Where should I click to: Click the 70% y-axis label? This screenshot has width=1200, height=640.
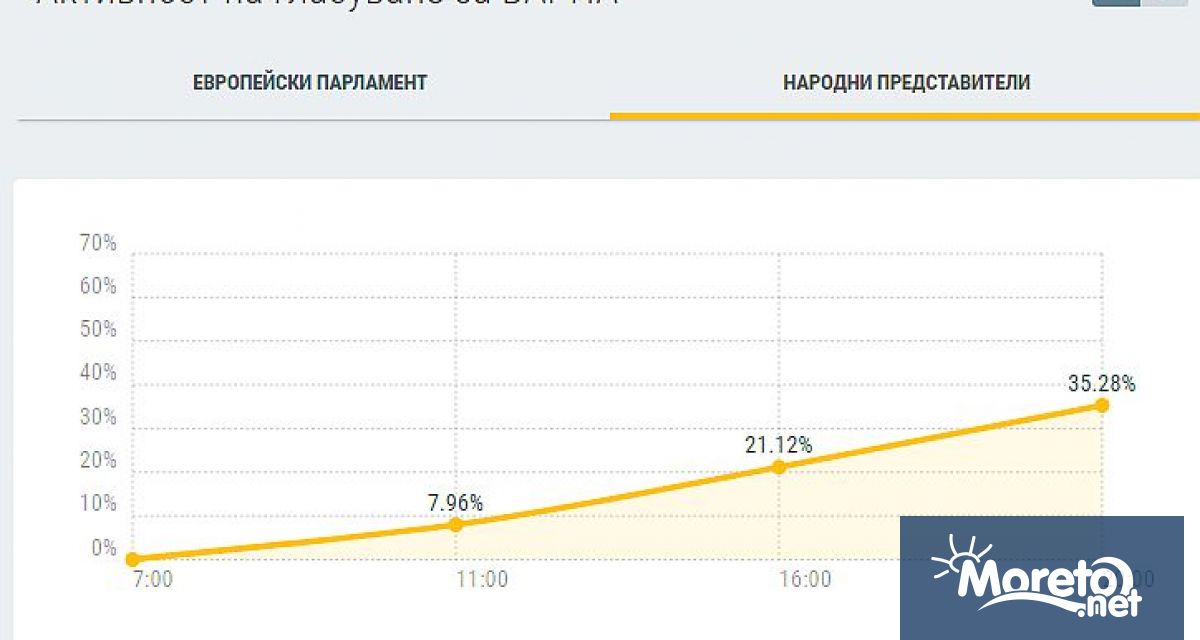point(98,243)
